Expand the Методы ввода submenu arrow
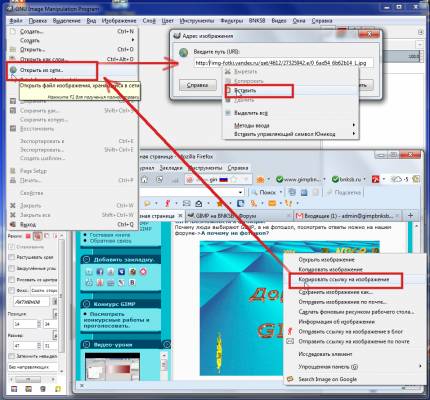This screenshot has height=400, width=430. (354, 125)
